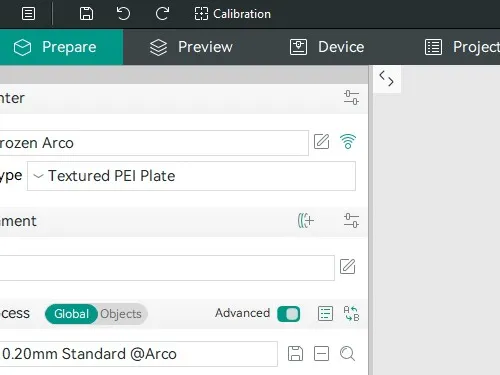Open the Calibration menu
The image size is (500, 375).
coord(233,14)
